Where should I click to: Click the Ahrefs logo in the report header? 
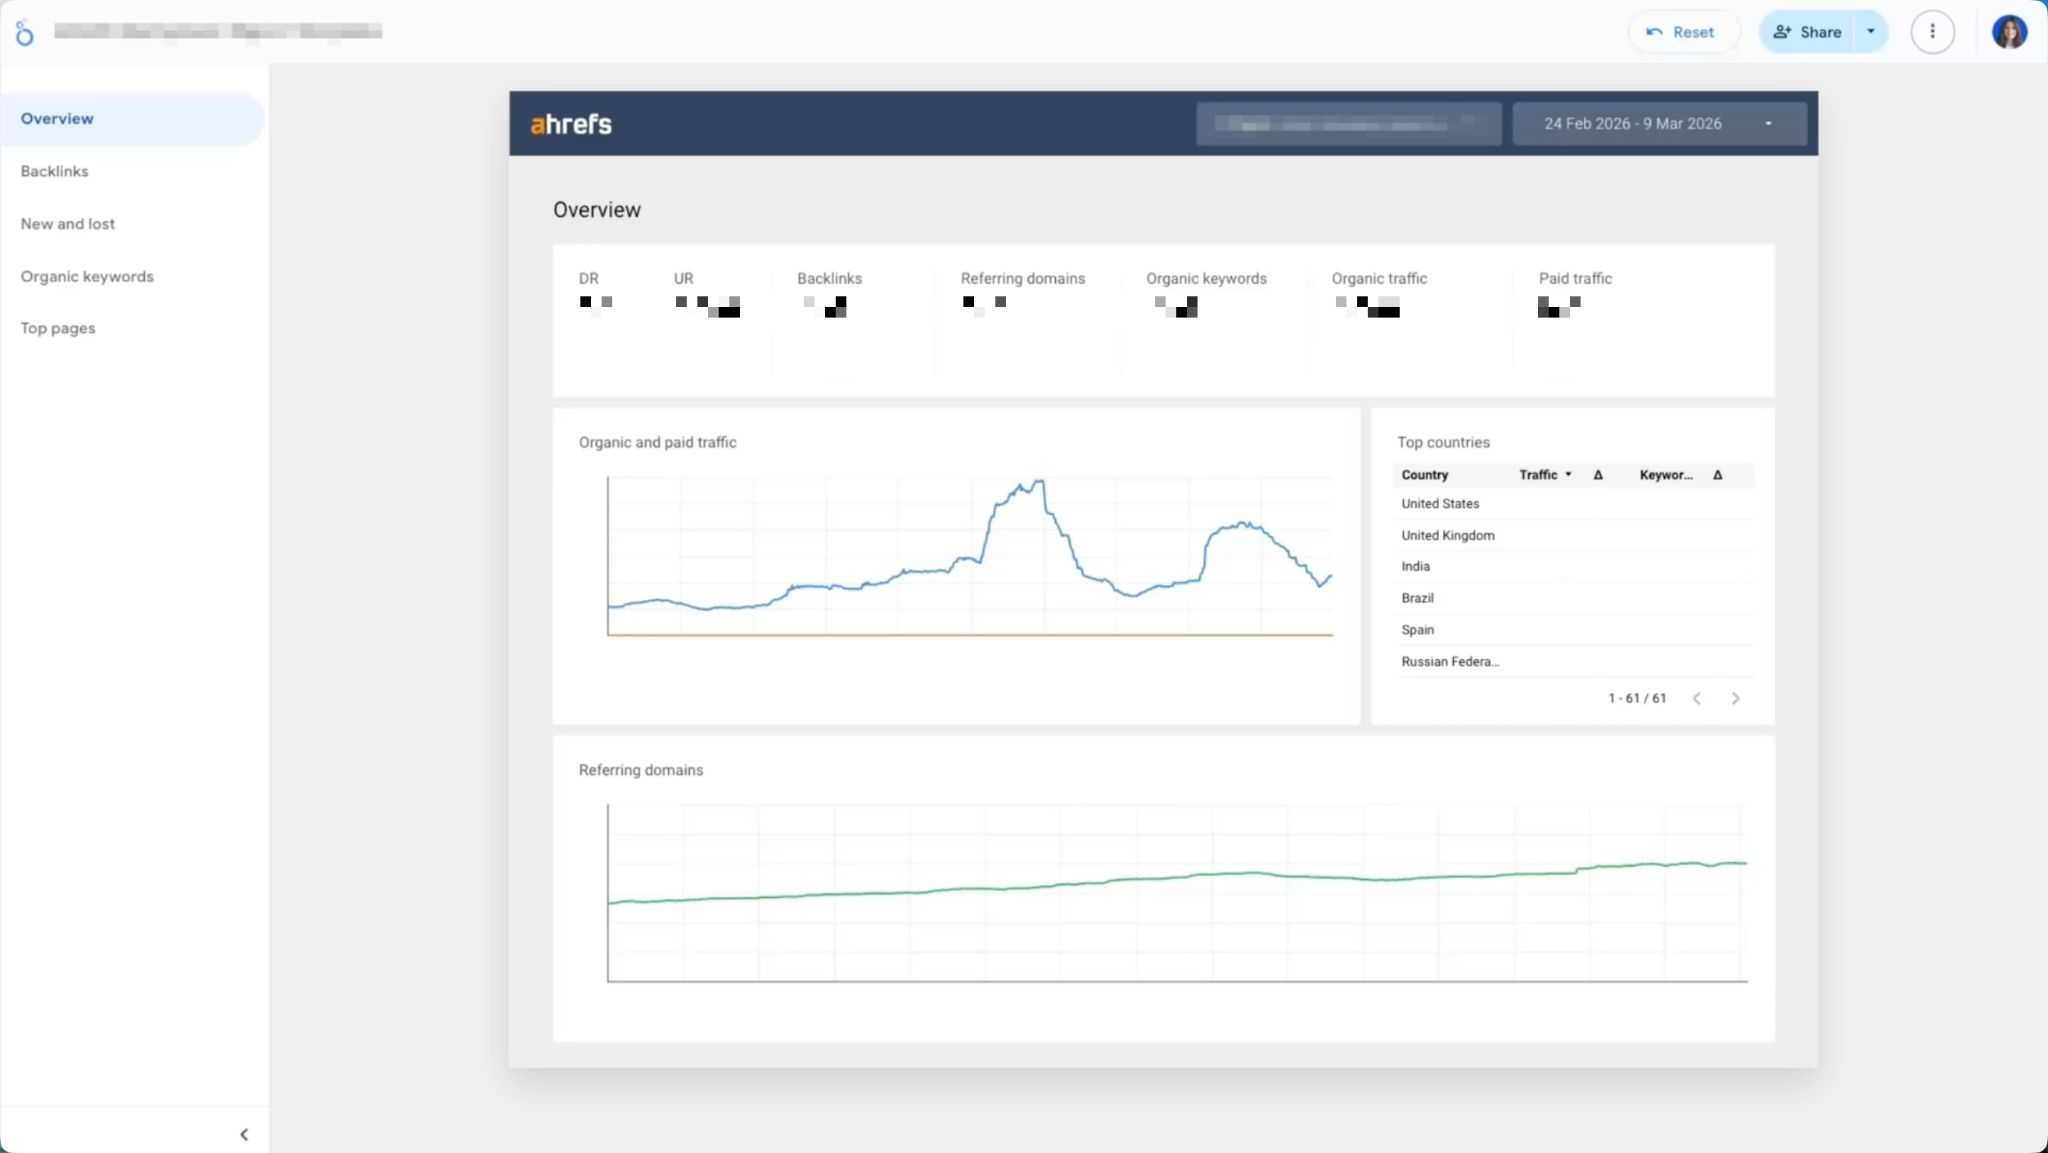[570, 123]
